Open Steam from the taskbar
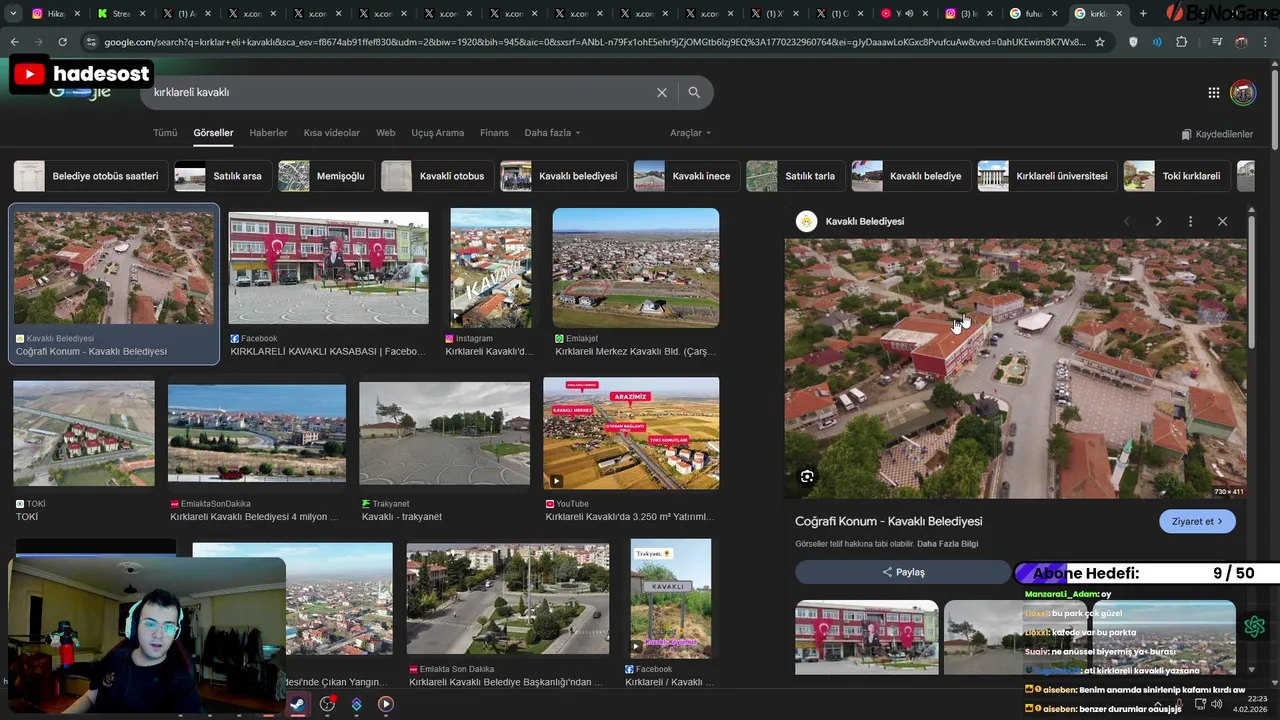The width and height of the screenshot is (1280, 720). 297,704
